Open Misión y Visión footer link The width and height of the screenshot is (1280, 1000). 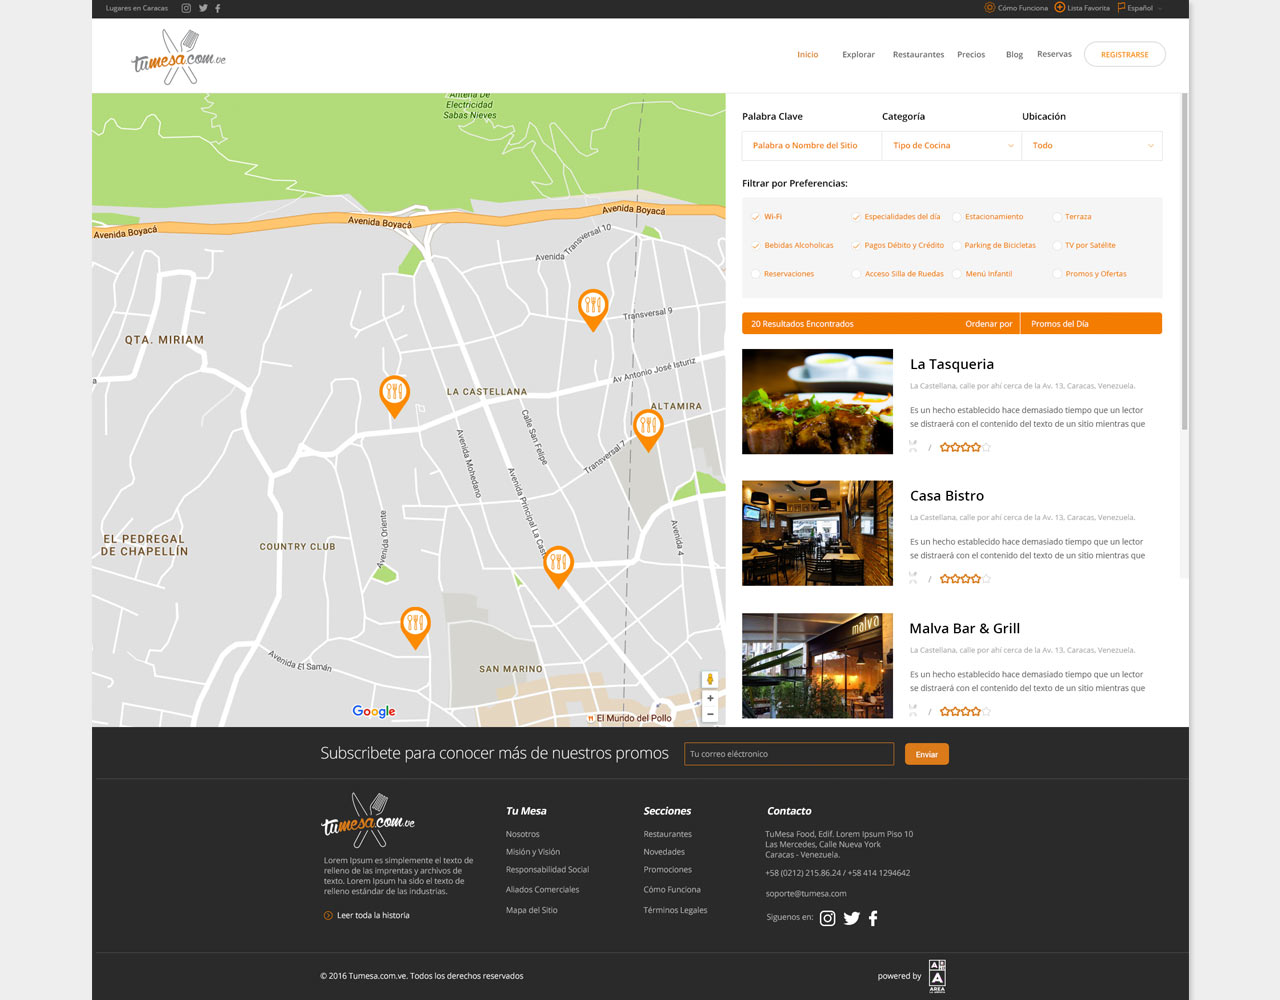[533, 852]
